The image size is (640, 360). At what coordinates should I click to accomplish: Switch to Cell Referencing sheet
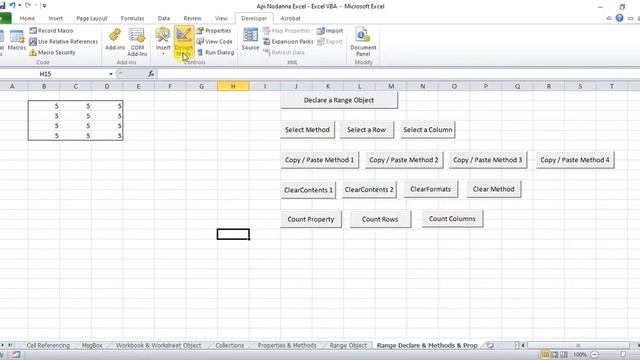point(48,345)
